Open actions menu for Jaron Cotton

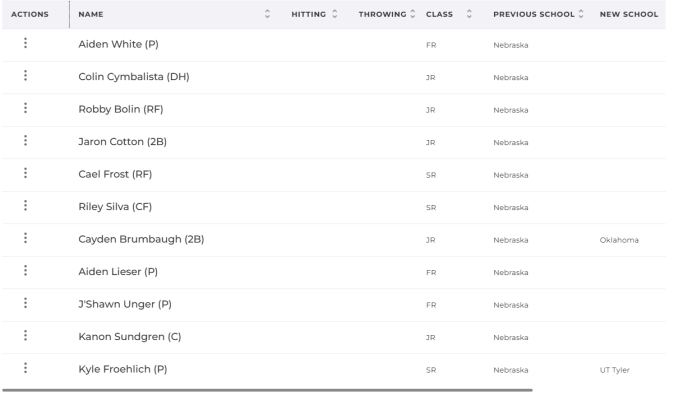click(x=25, y=140)
